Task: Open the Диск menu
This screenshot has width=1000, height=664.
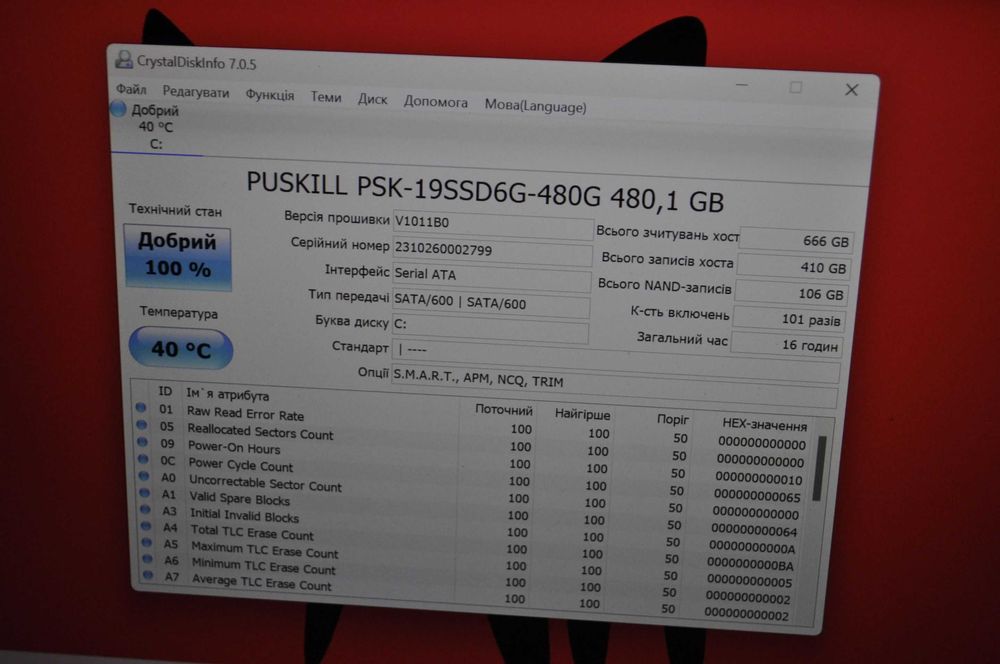Action: (372, 99)
